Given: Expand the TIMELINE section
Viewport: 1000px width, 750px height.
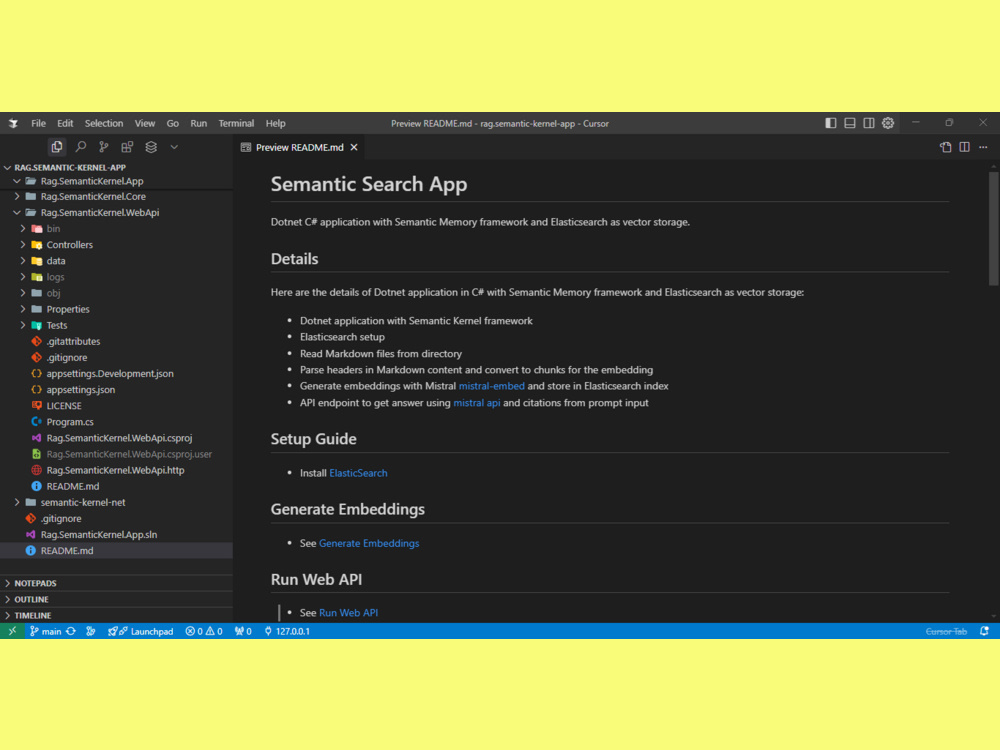Looking at the screenshot, I should click(117, 615).
